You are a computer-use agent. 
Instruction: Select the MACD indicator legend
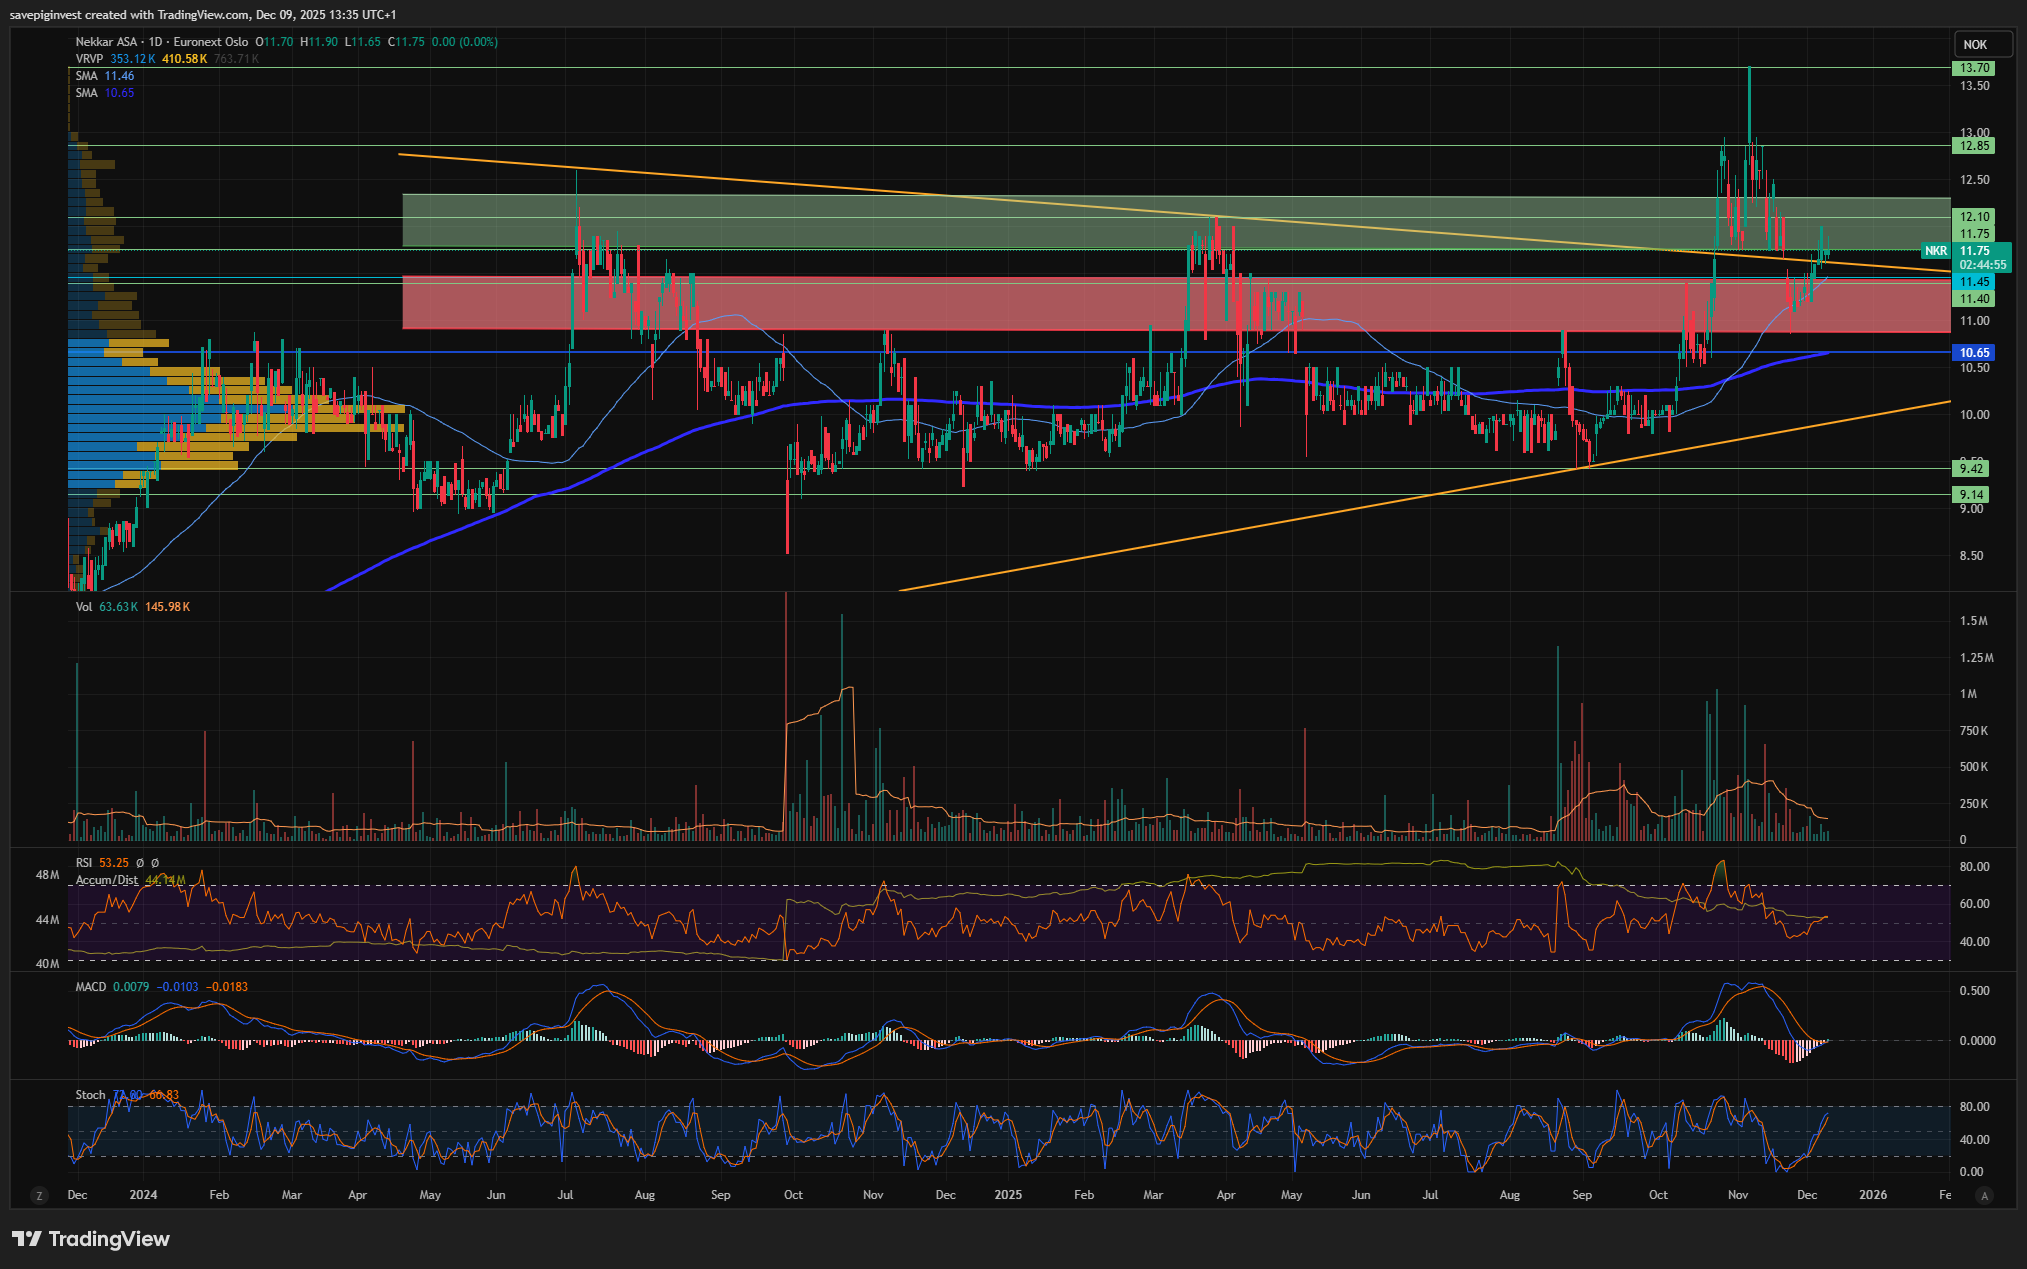point(90,987)
